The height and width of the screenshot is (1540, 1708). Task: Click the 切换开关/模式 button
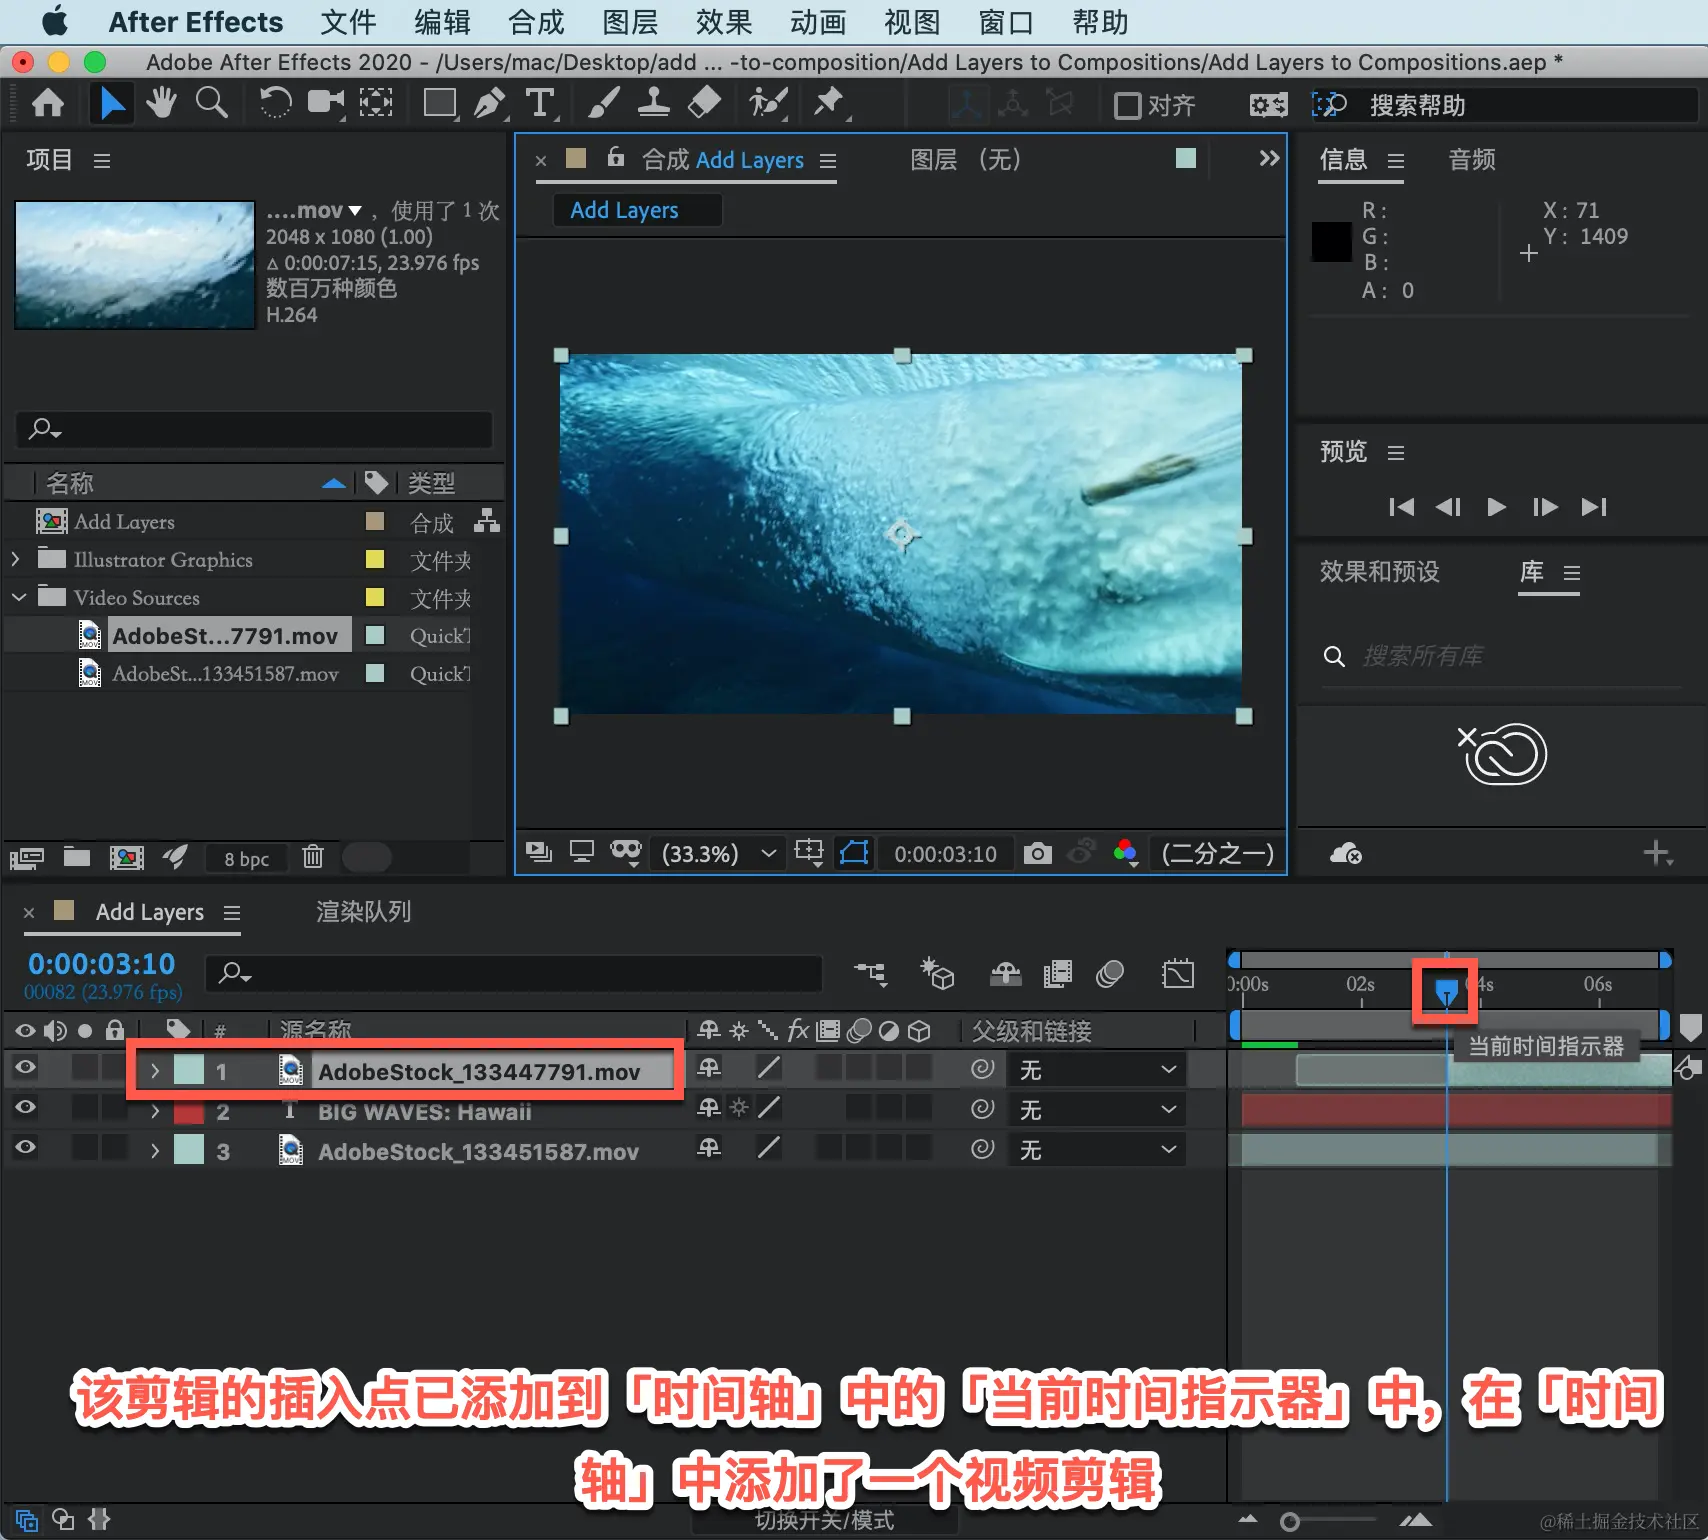[x=824, y=1521]
